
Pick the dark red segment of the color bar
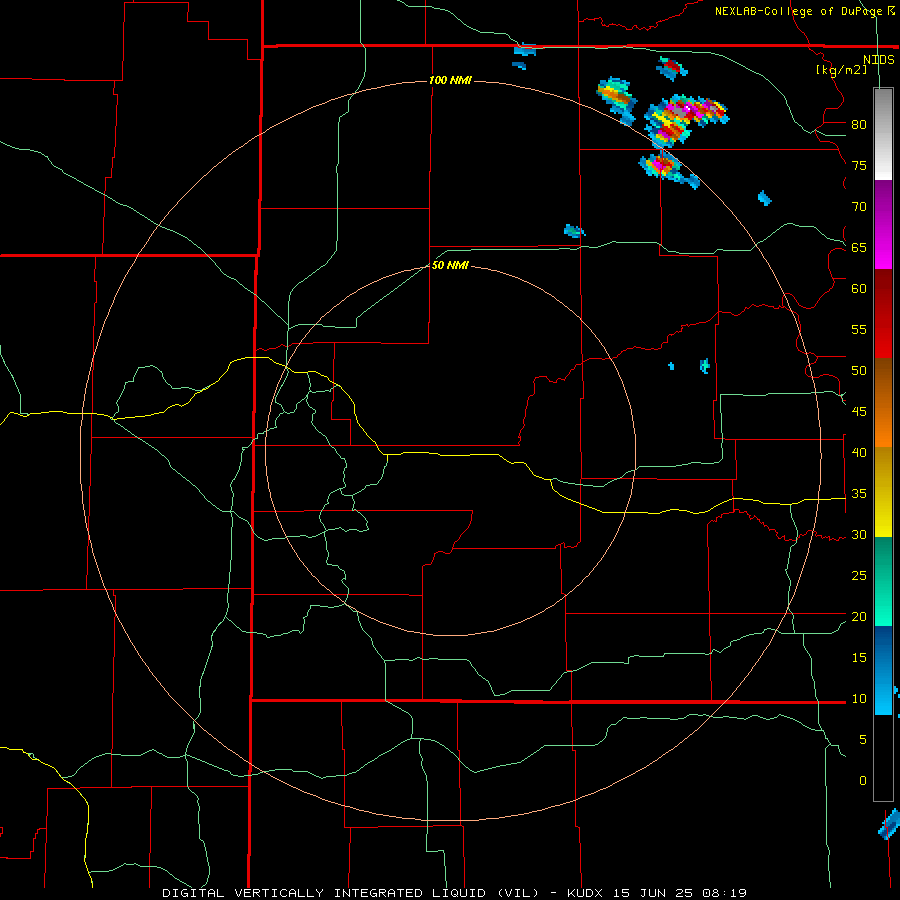[883, 313]
